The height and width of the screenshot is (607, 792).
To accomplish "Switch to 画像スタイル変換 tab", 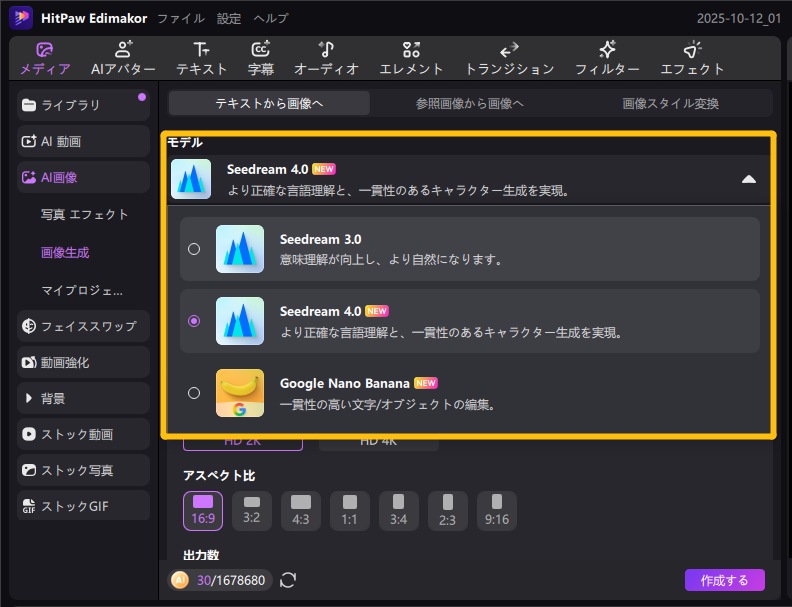I will (670, 104).
